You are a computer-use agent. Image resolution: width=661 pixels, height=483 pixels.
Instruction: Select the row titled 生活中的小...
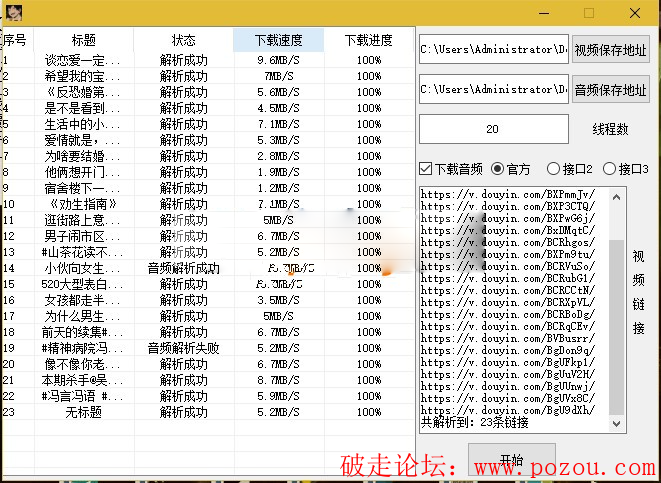[x=209, y=124]
